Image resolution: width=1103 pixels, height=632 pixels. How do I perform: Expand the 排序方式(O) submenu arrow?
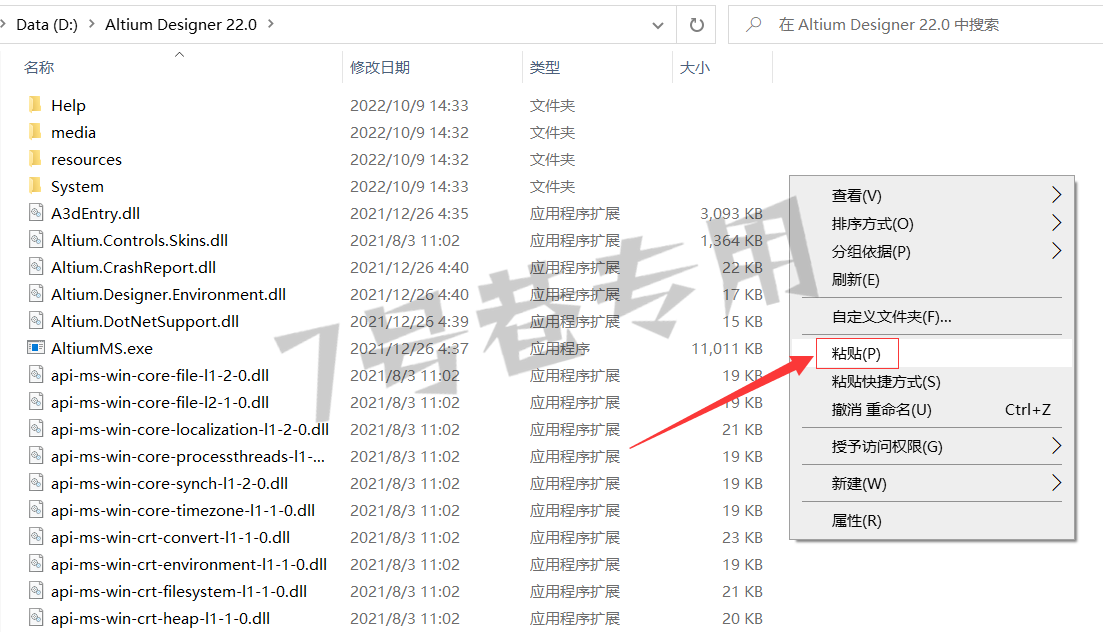click(x=1056, y=223)
